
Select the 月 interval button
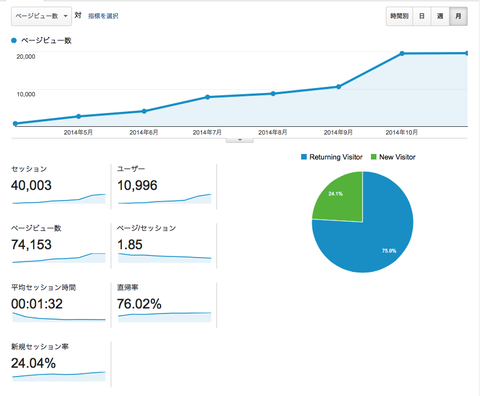pyautogui.click(x=458, y=16)
